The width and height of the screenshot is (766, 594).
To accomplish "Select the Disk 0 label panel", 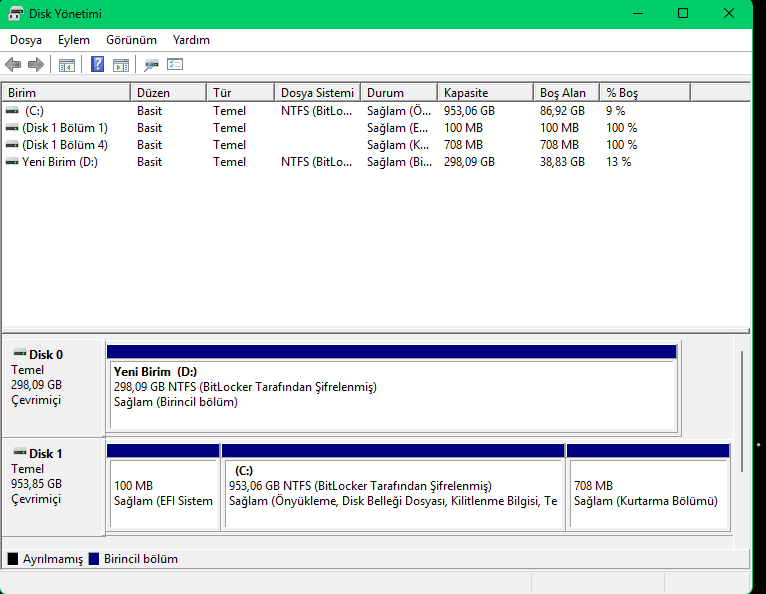I will click(x=53, y=388).
